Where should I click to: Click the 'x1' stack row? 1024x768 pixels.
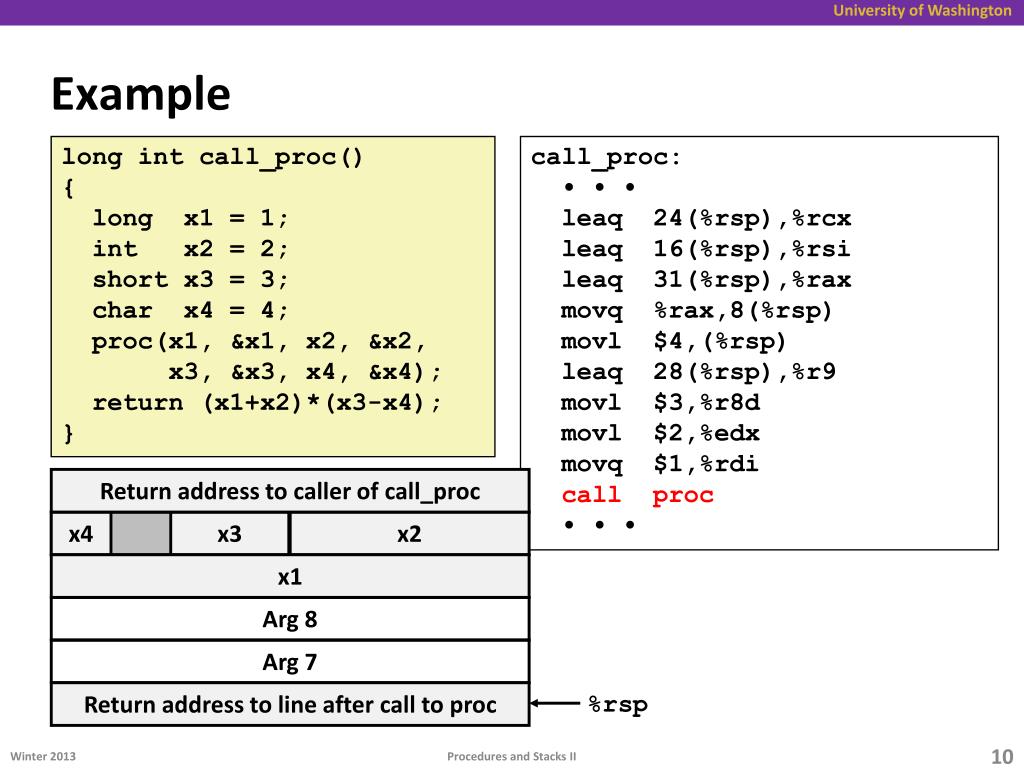click(290, 577)
